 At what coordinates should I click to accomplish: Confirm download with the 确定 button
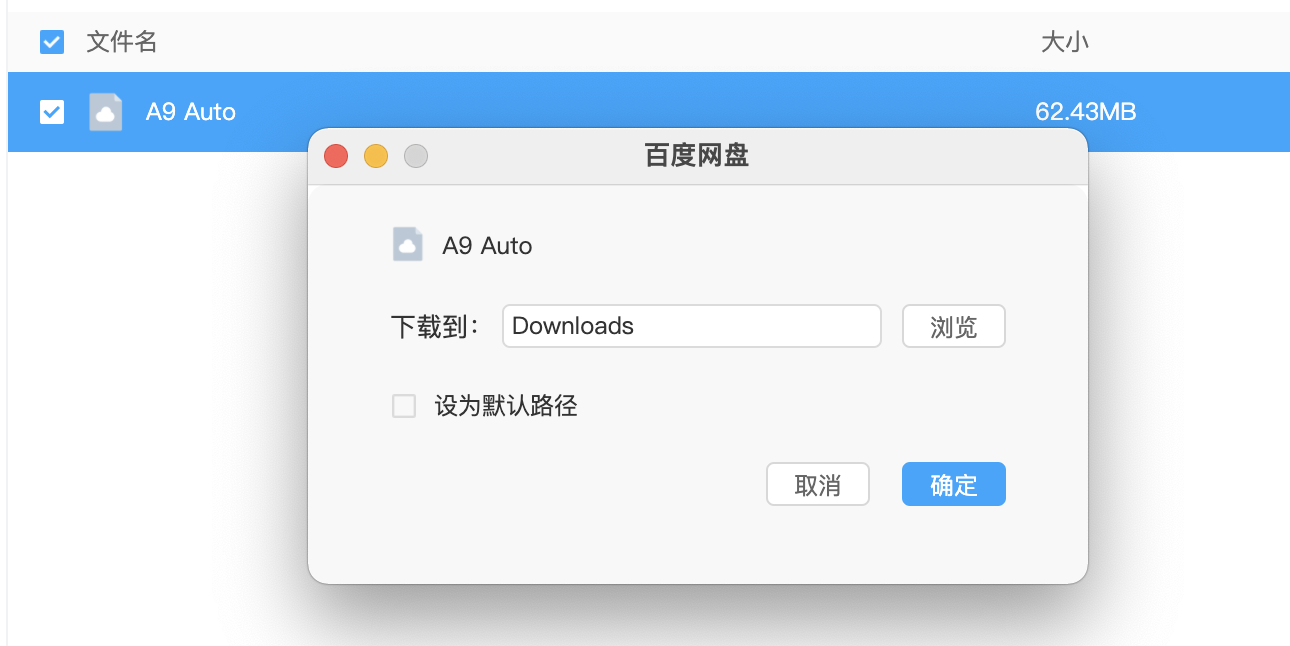(x=954, y=485)
